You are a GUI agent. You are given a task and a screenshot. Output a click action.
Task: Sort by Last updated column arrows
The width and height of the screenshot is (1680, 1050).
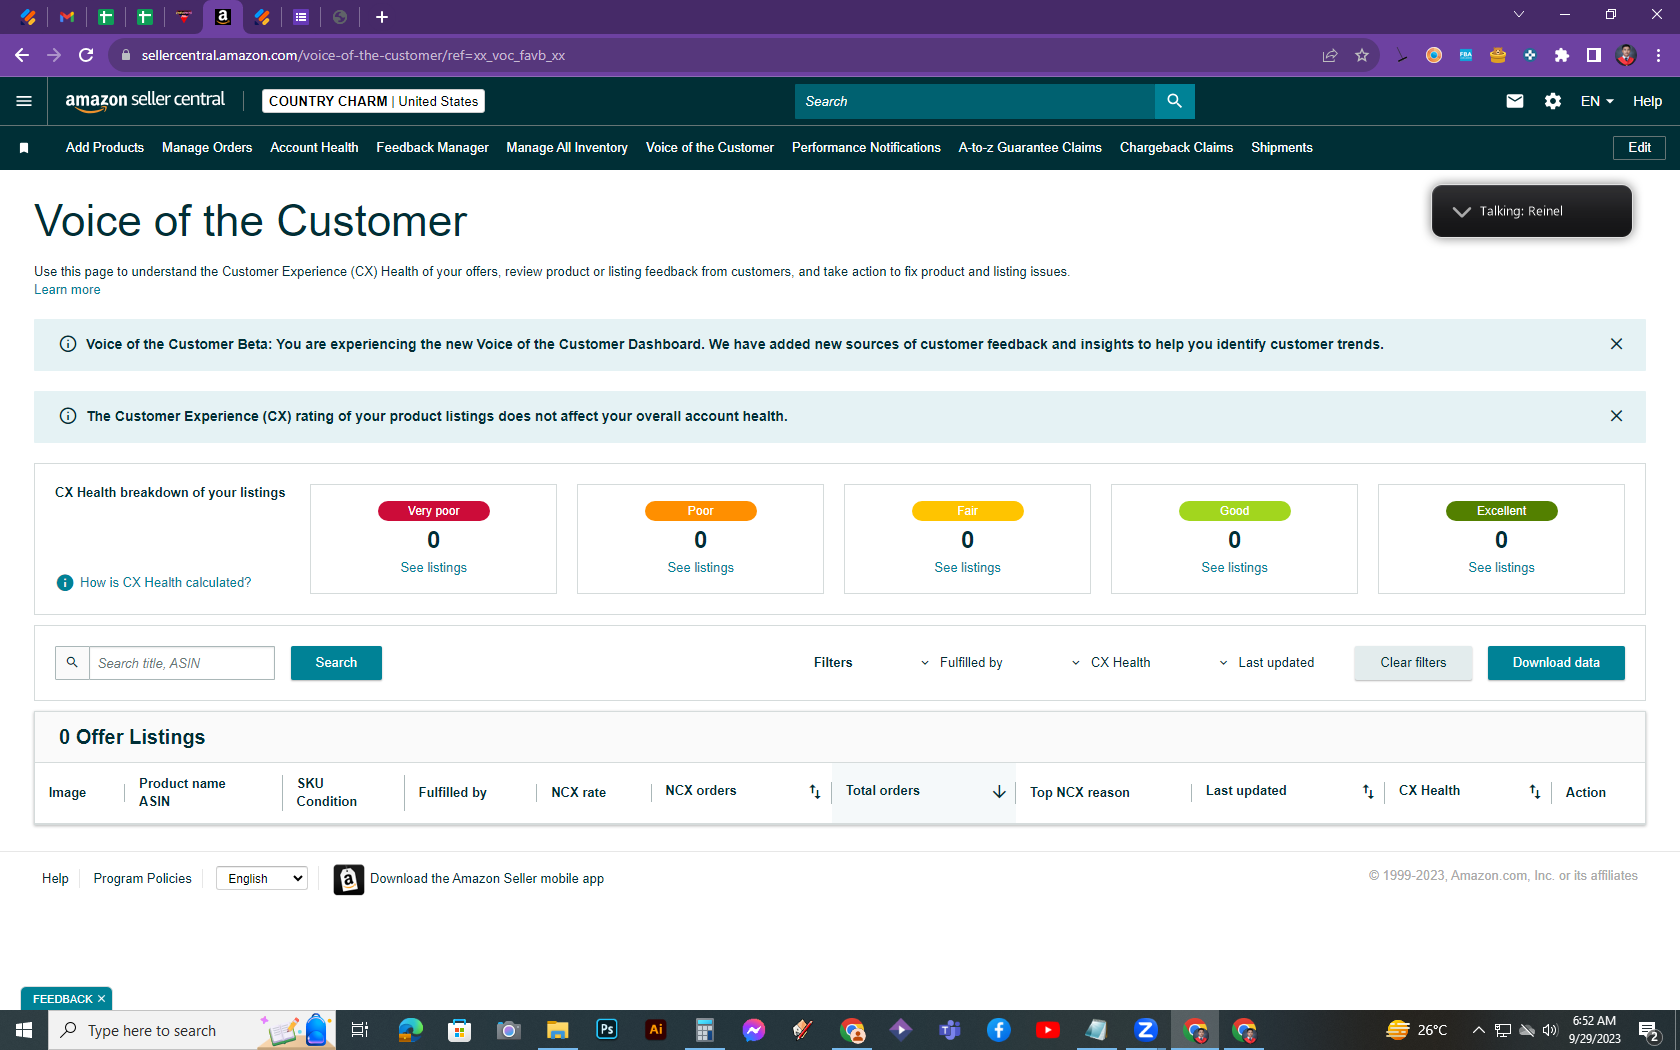pos(1368,792)
